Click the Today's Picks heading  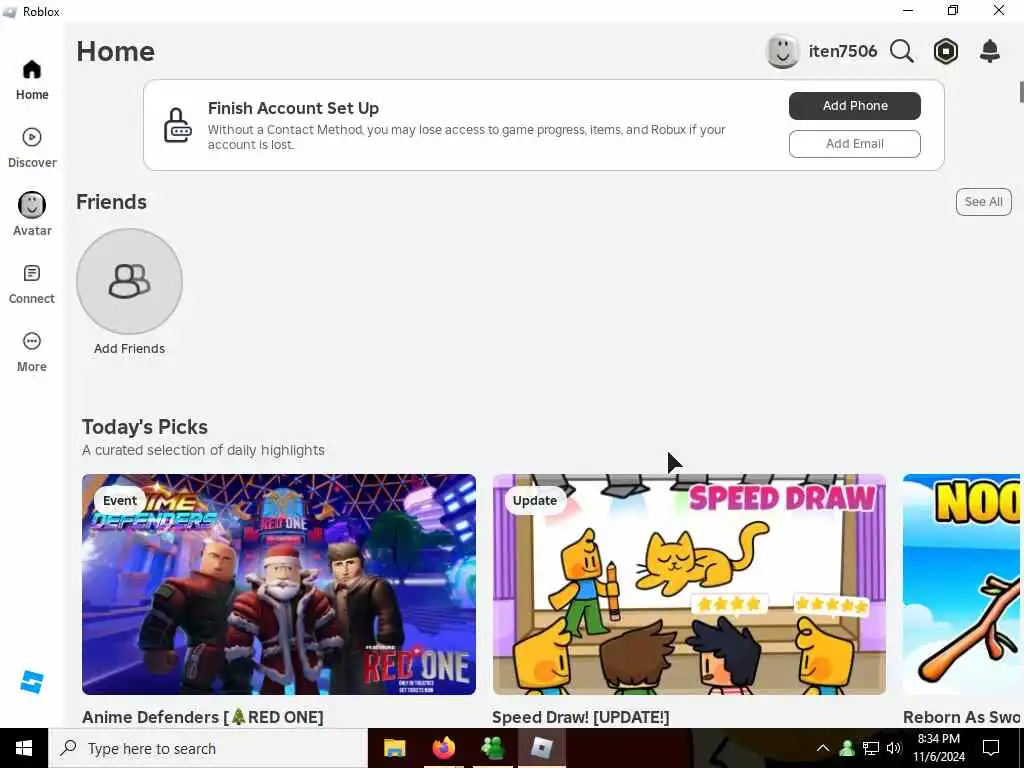(x=145, y=427)
